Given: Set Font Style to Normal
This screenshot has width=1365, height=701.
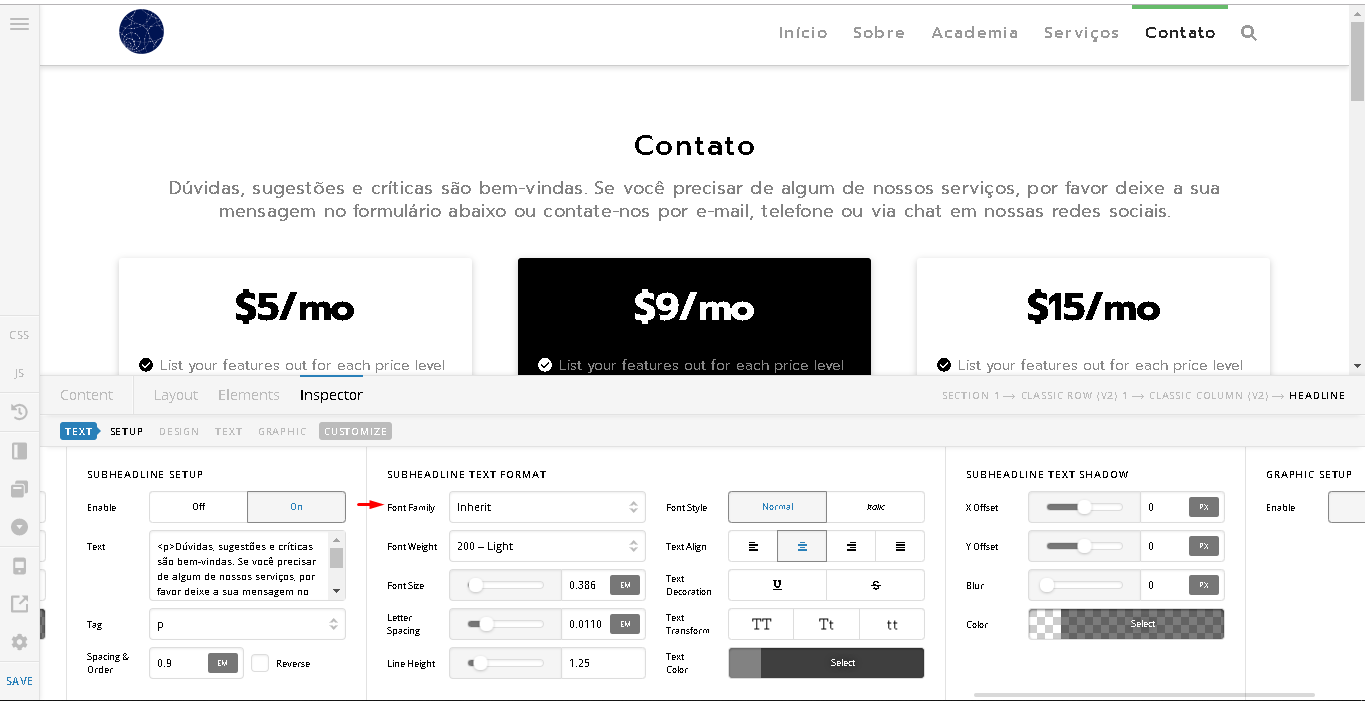Looking at the screenshot, I should tap(777, 507).
